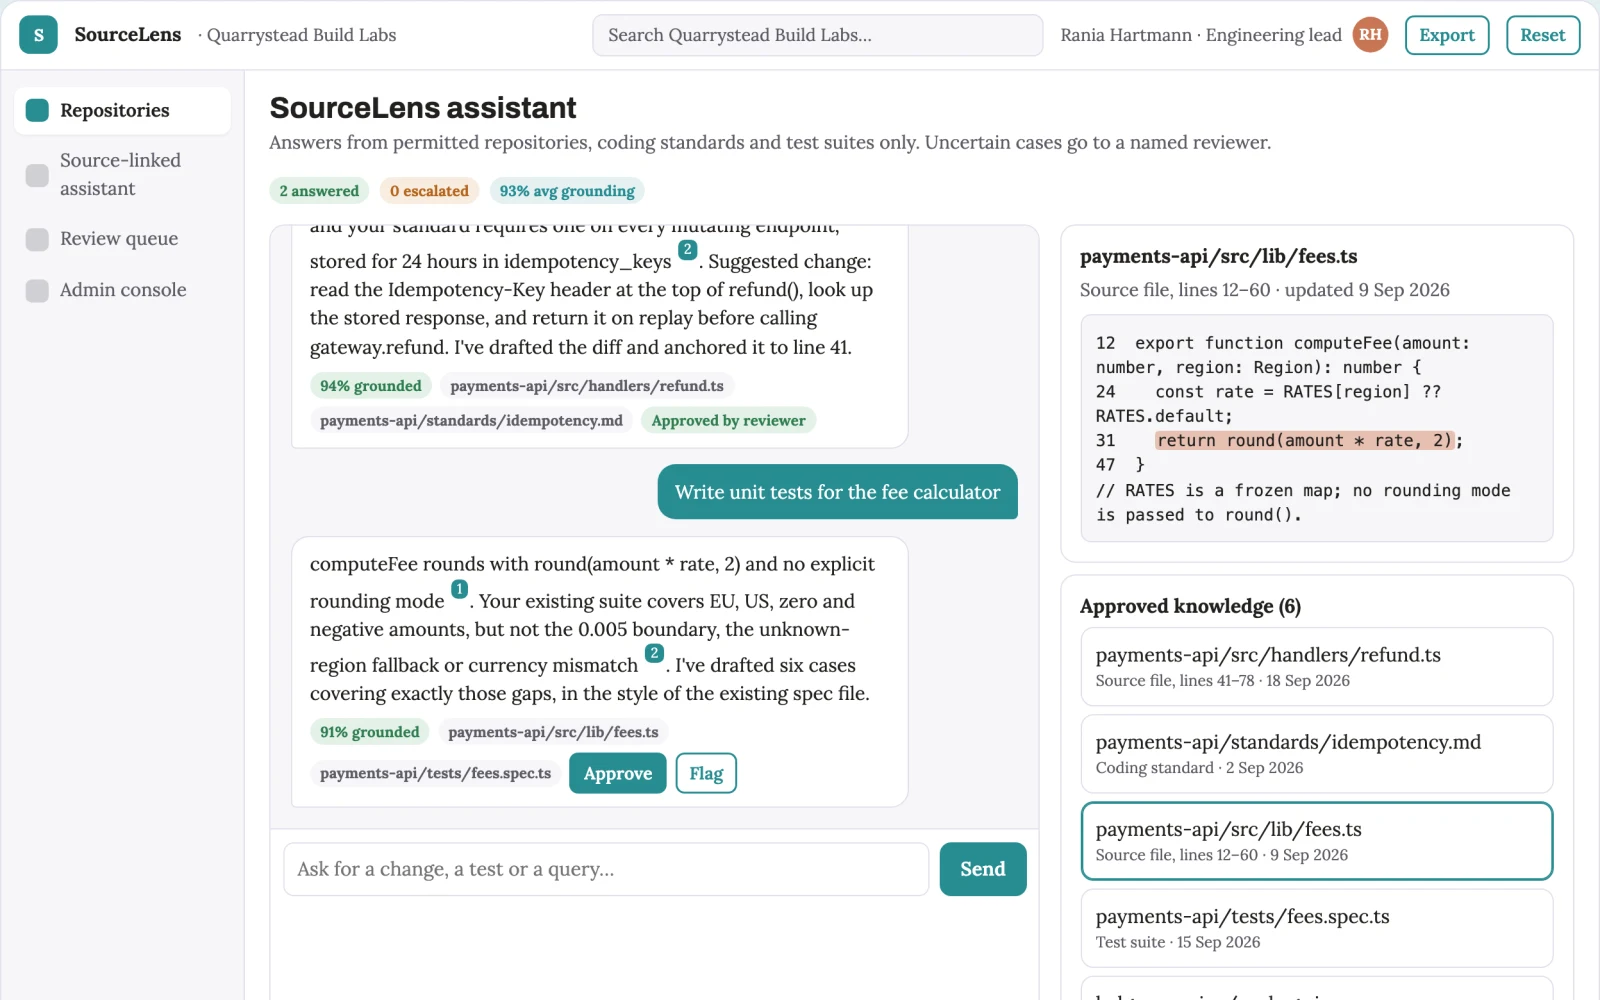This screenshot has height=1000, width=1600.
Task: Open citation 2 after "currency mismatch"
Action: coord(654,654)
